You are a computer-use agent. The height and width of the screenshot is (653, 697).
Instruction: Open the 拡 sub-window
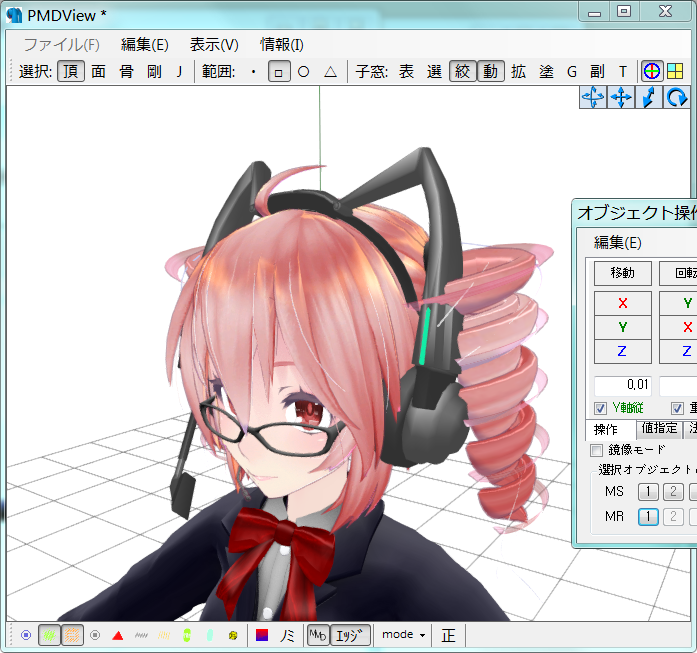point(518,71)
